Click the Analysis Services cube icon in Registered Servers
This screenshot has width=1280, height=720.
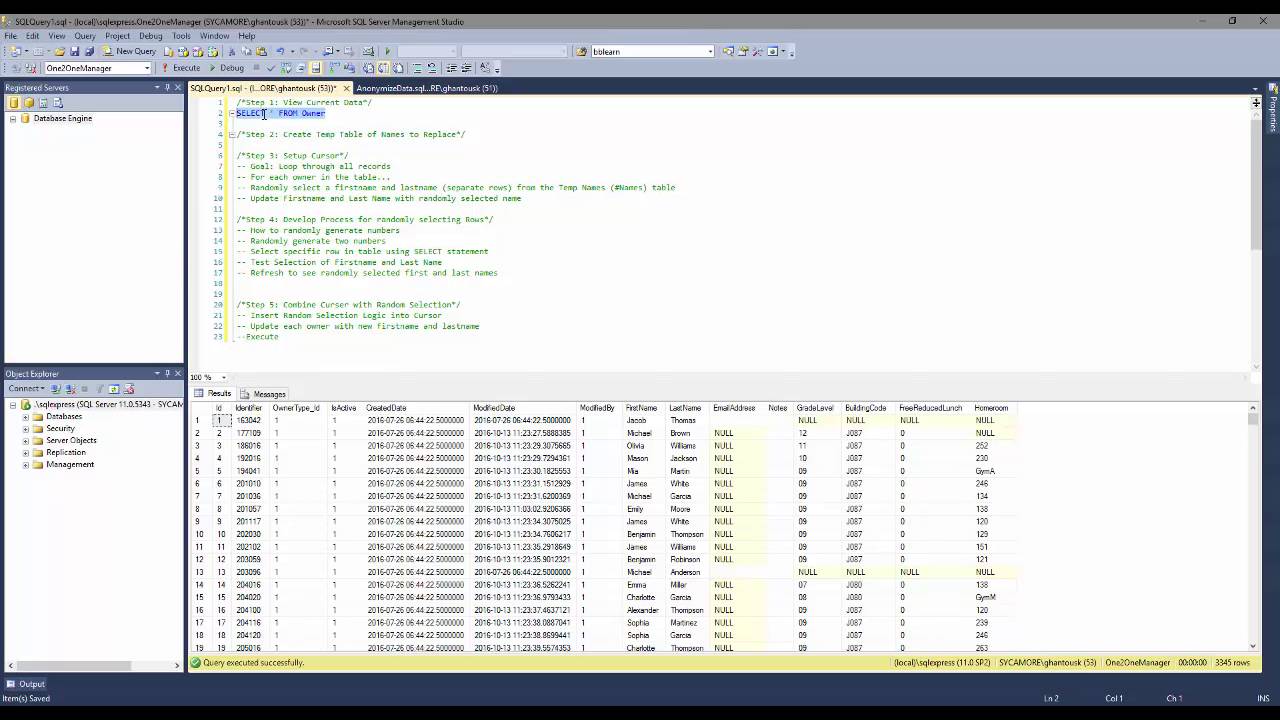point(28,103)
